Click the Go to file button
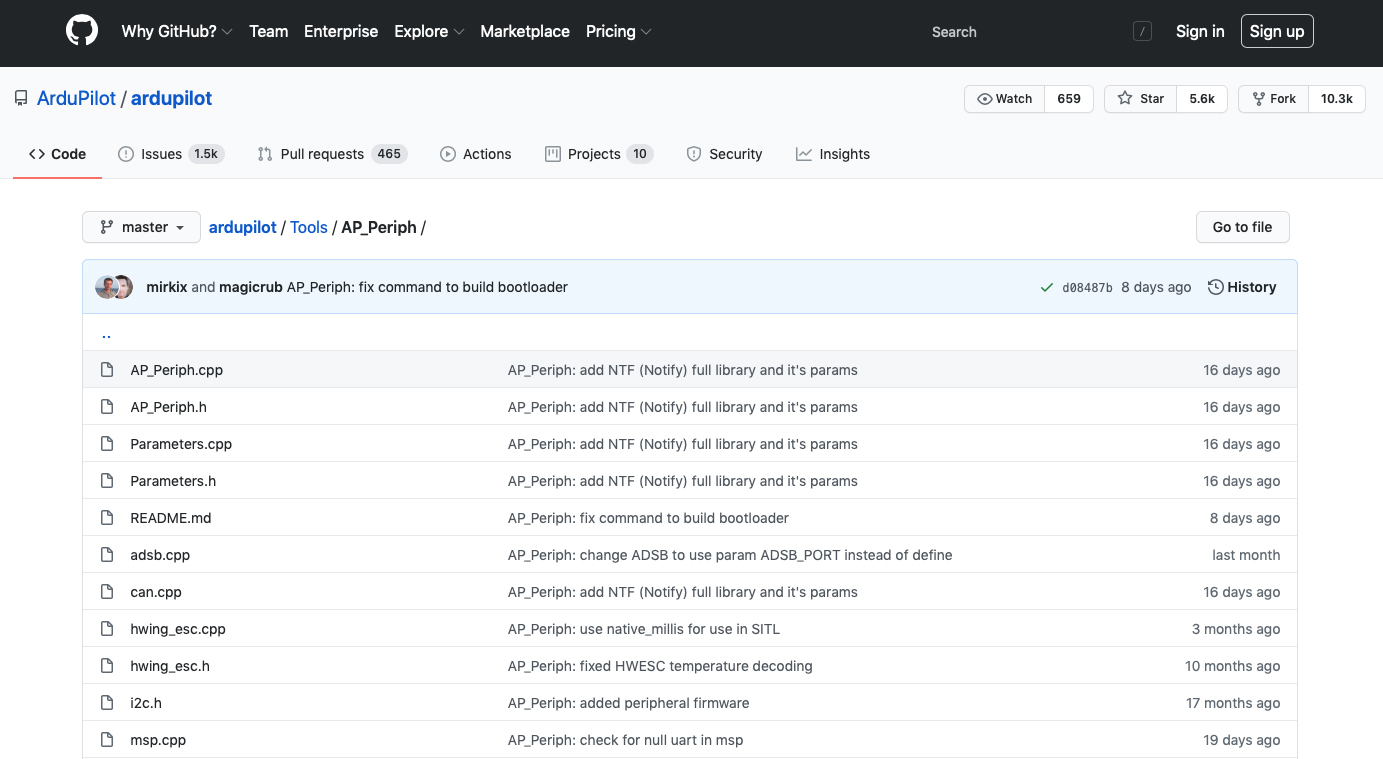Viewport: 1383px width, 759px height. click(1243, 227)
